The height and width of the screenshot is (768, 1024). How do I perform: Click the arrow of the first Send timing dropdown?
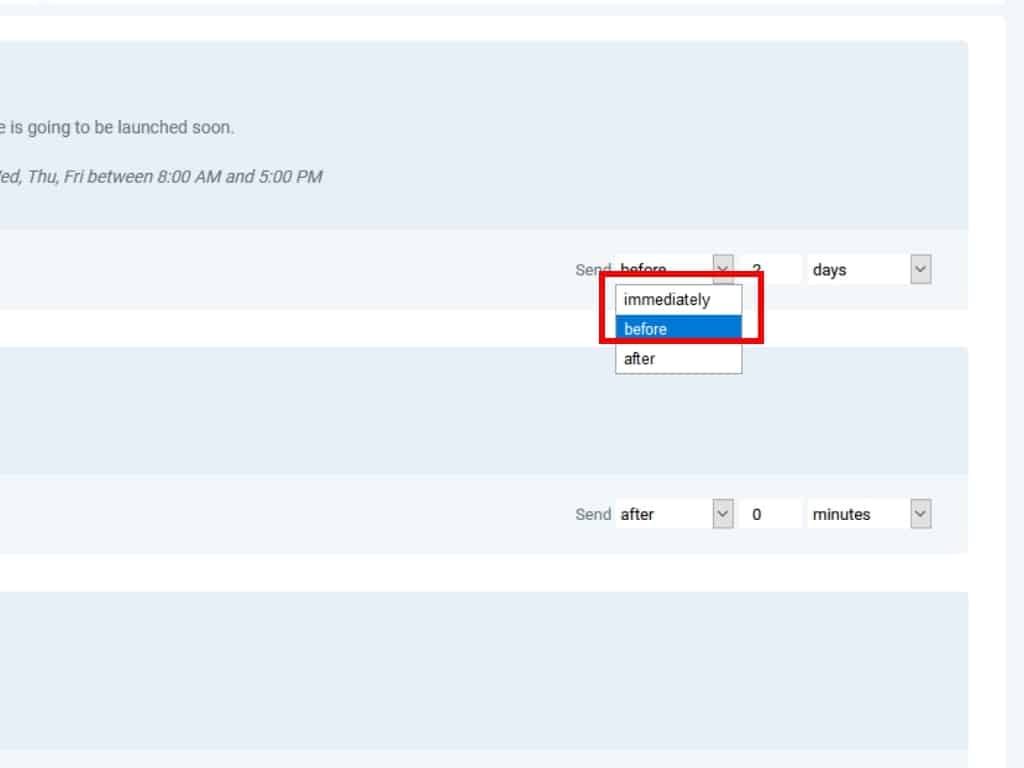[x=723, y=269]
